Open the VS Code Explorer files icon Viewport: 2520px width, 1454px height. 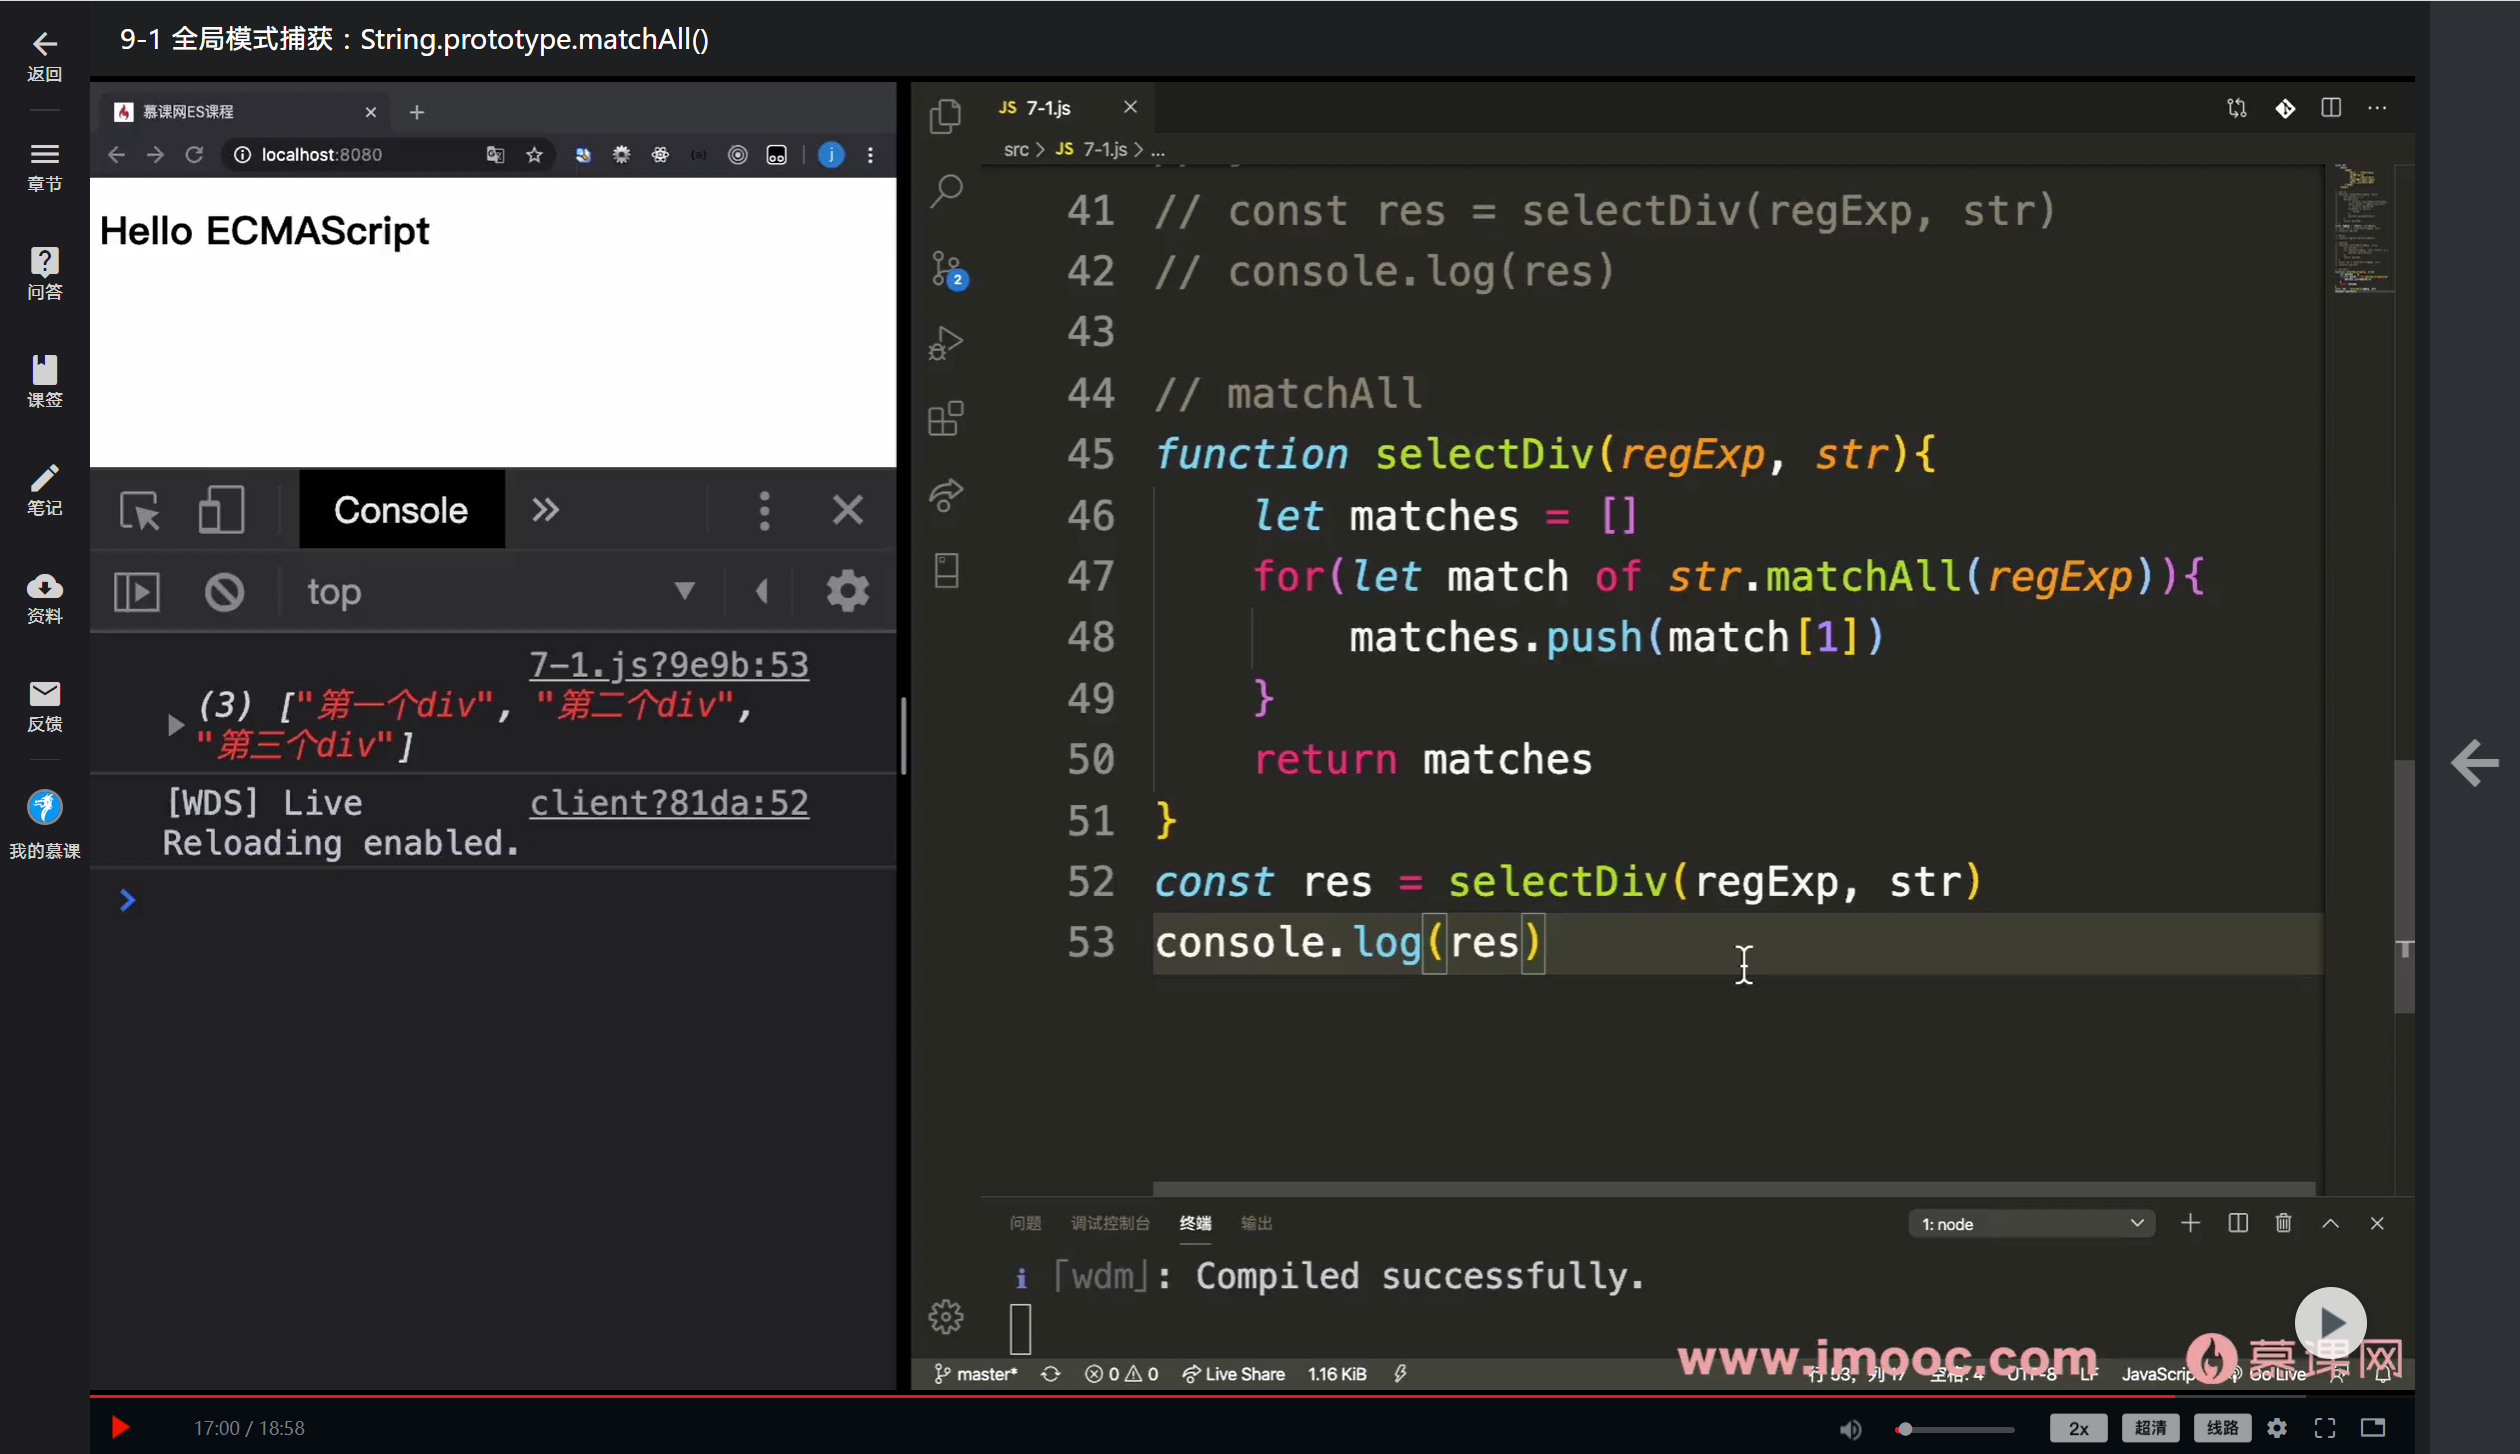pyautogui.click(x=945, y=117)
